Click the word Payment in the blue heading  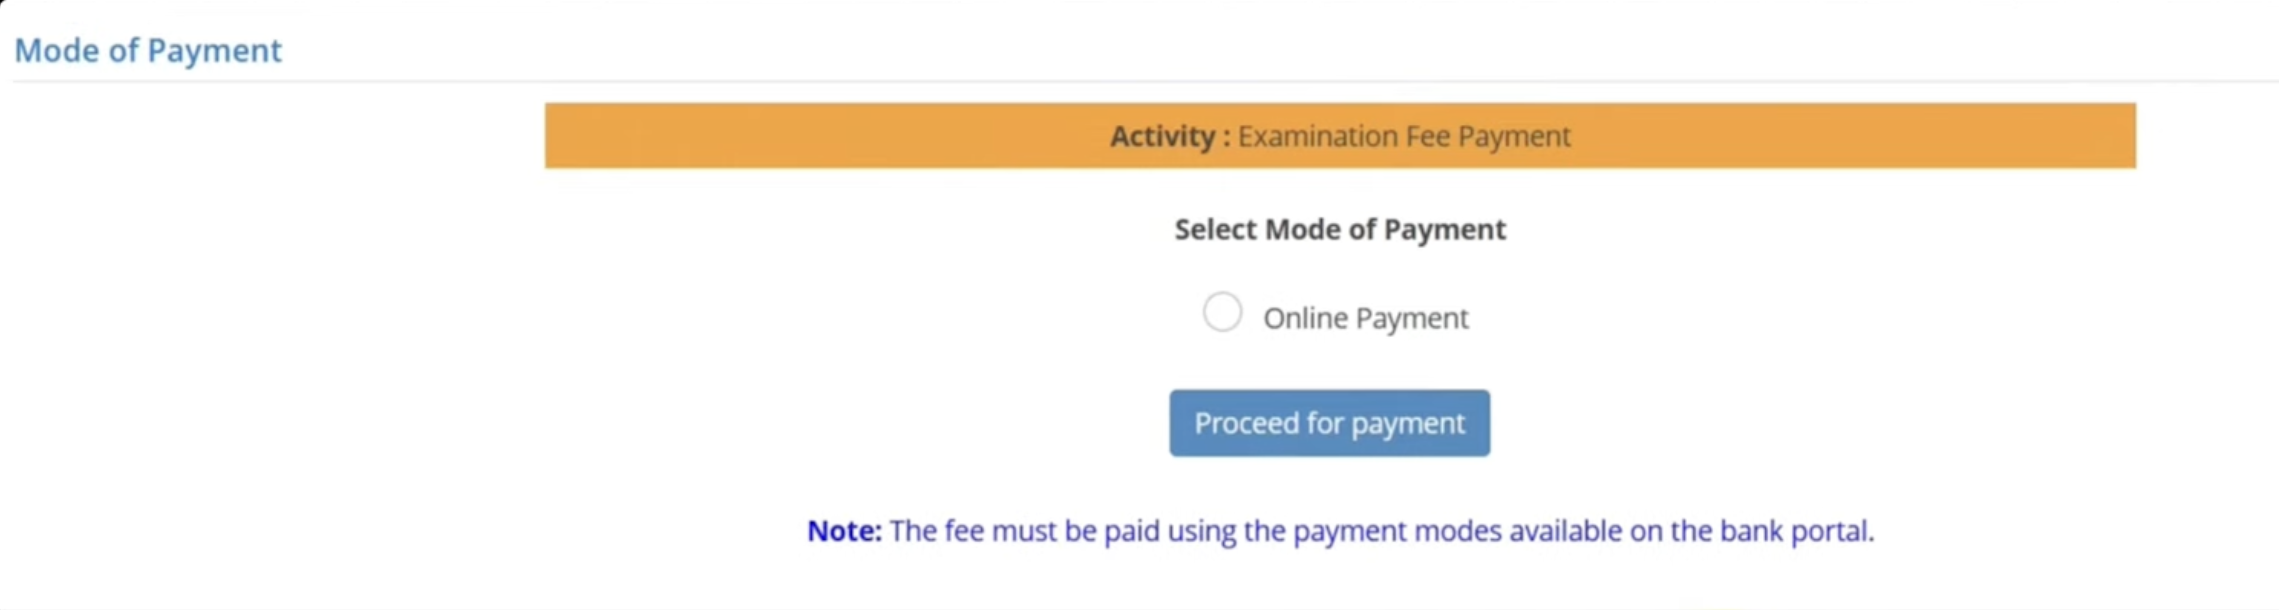click(214, 50)
